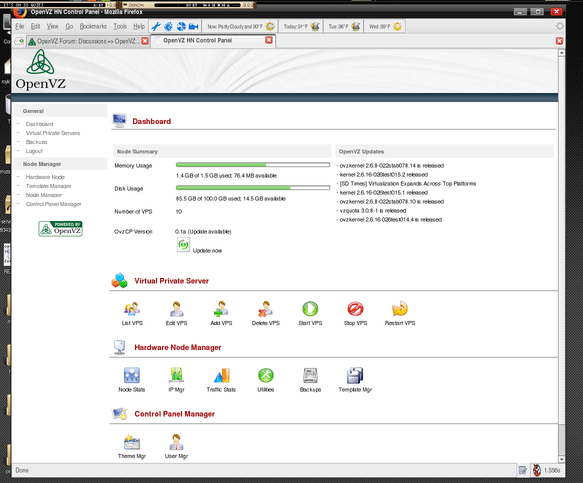Click the Dashboard monitor icon
The height and width of the screenshot is (483, 583).
coord(120,121)
